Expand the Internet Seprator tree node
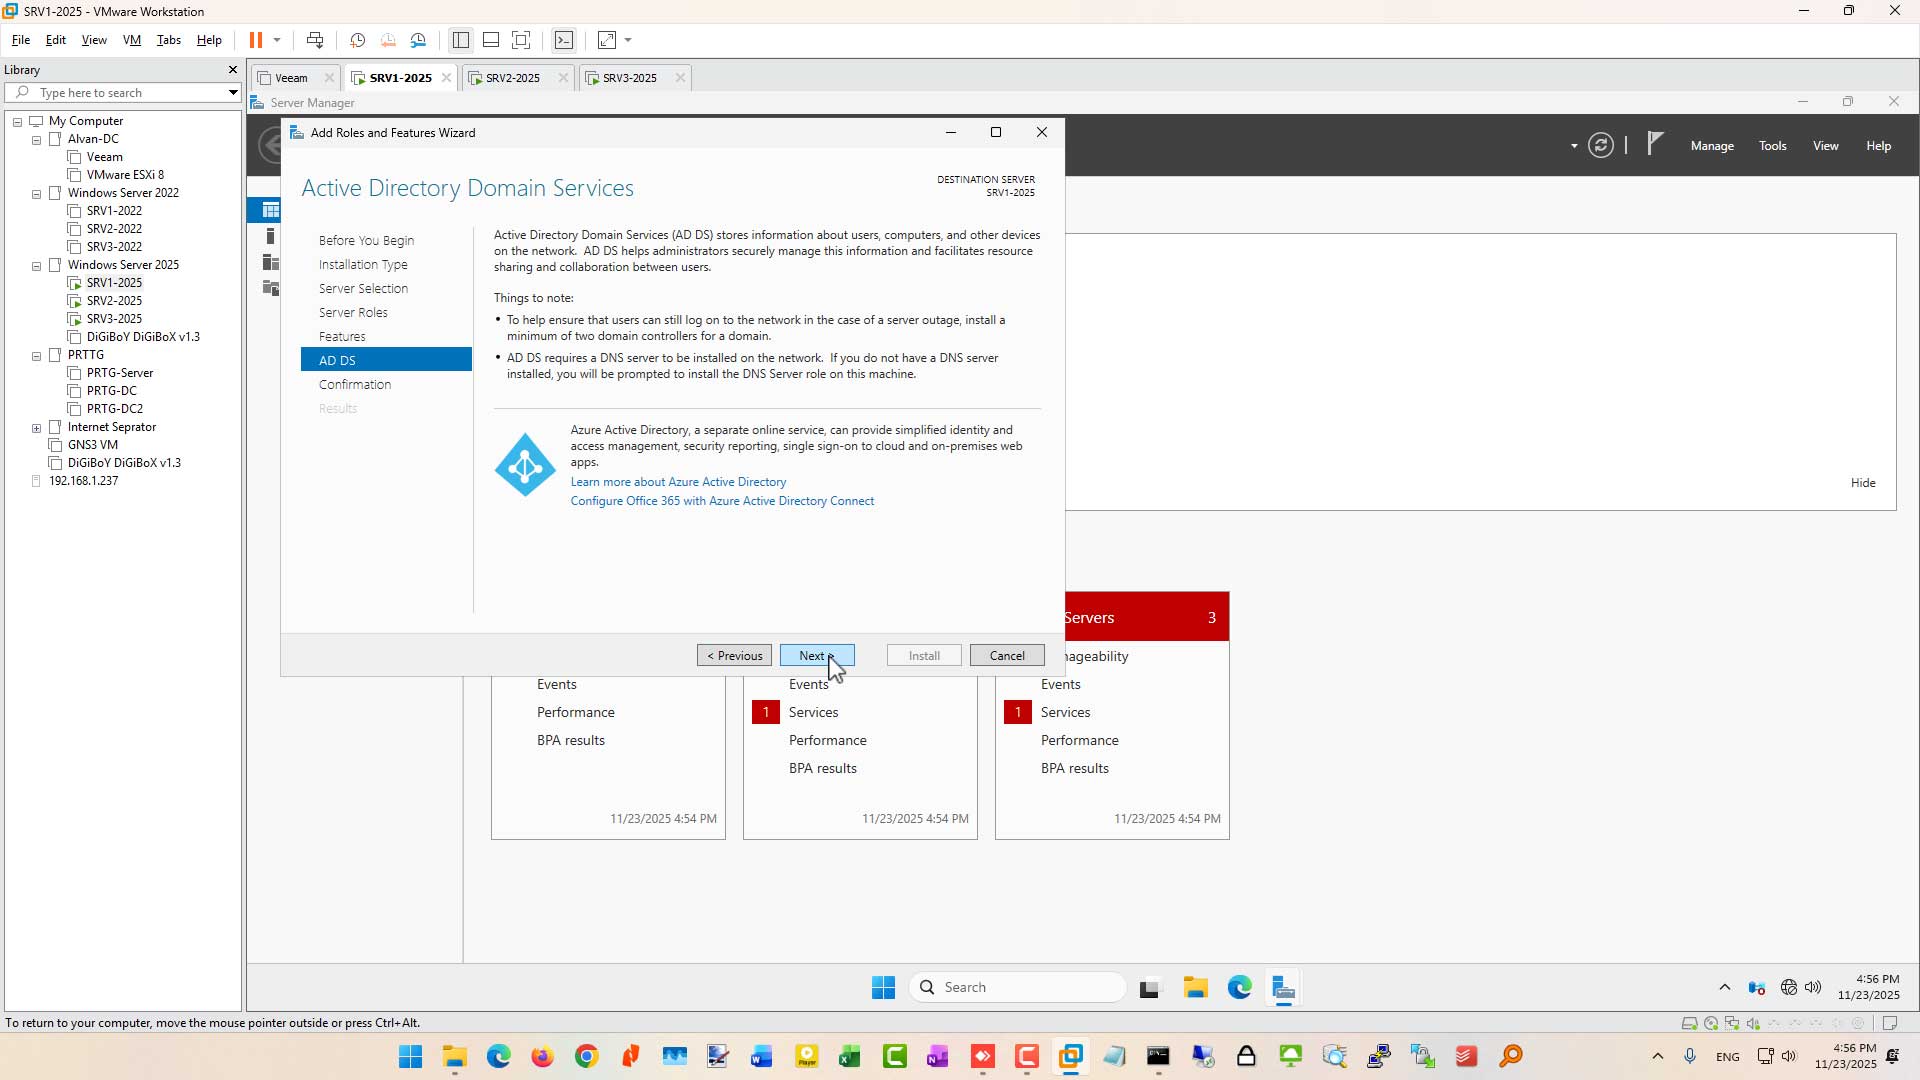This screenshot has height=1080, width=1920. point(37,428)
